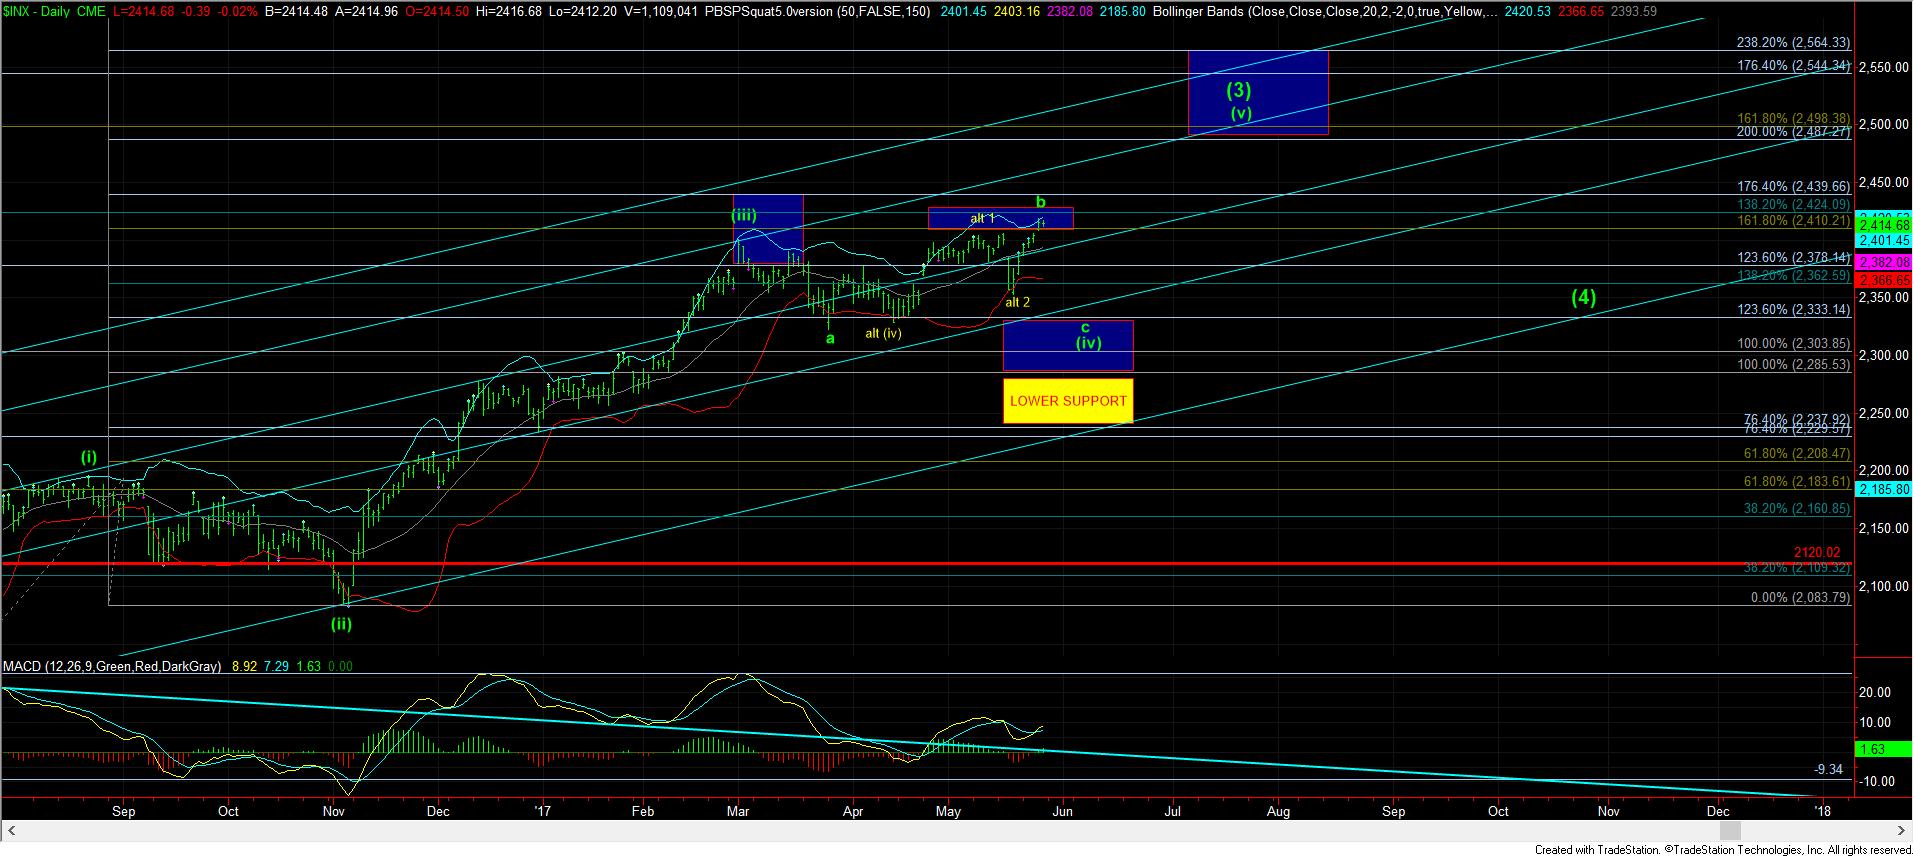Image resolution: width=1914 pixels, height=856 pixels.
Task: Click the 2,414.68 last price marker
Action: 1884,227
